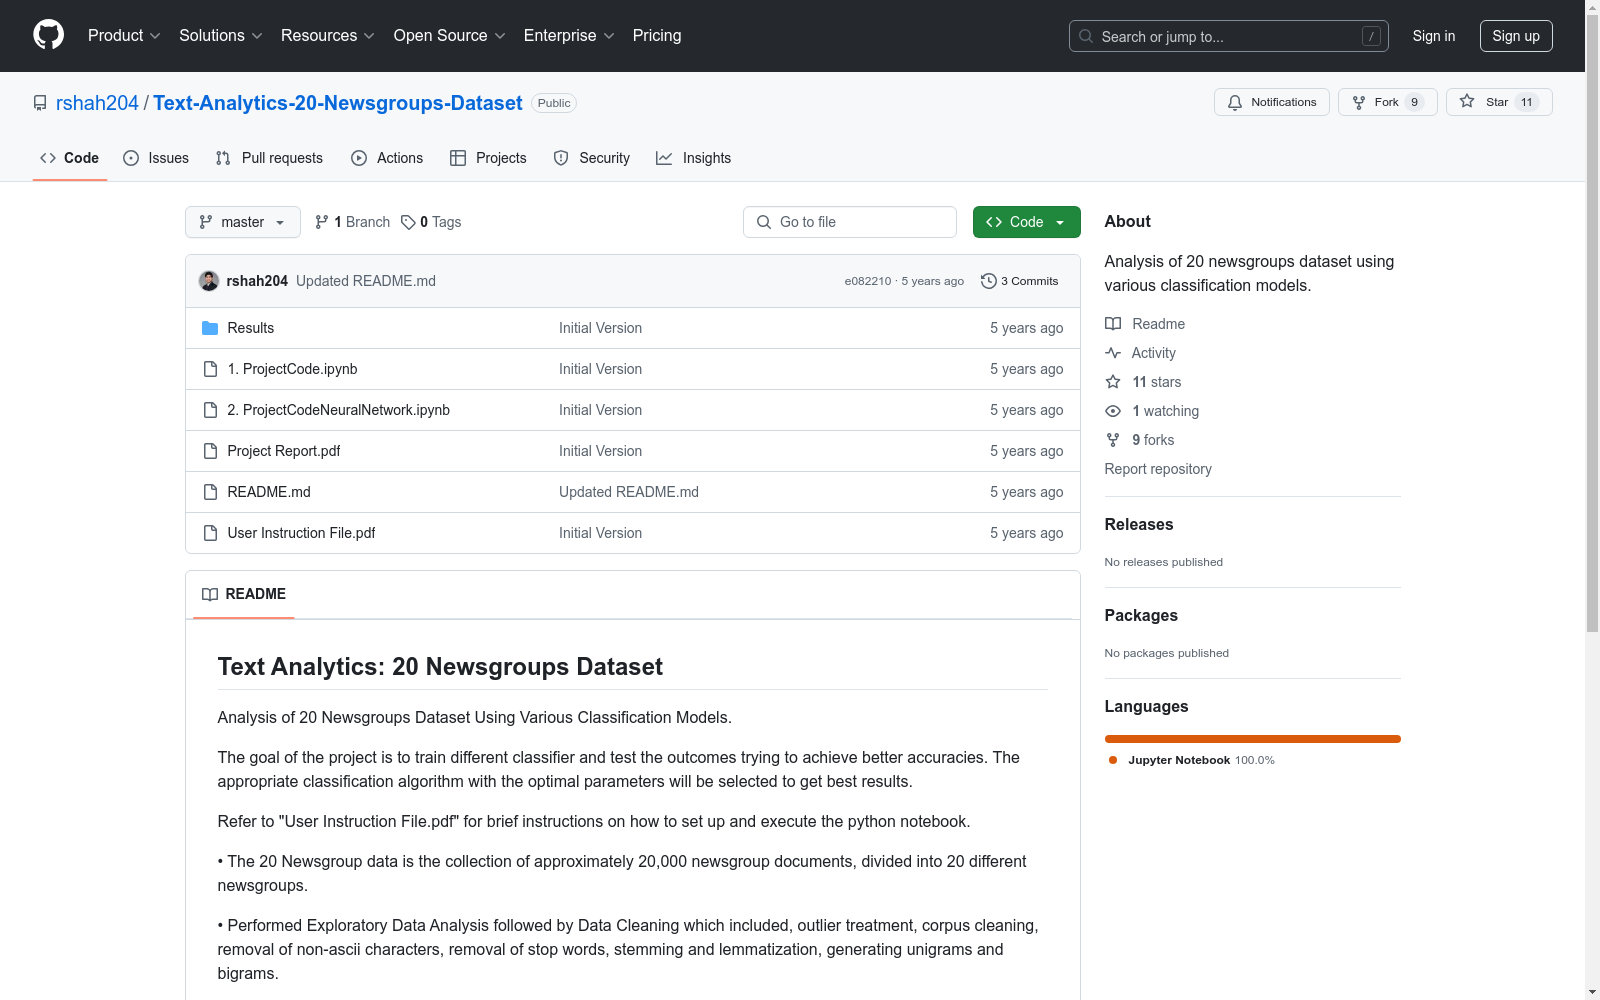This screenshot has width=1600, height=1000.
Task: Click the Jupyter Notebook orange language dot
Action: click(1113, 760)
